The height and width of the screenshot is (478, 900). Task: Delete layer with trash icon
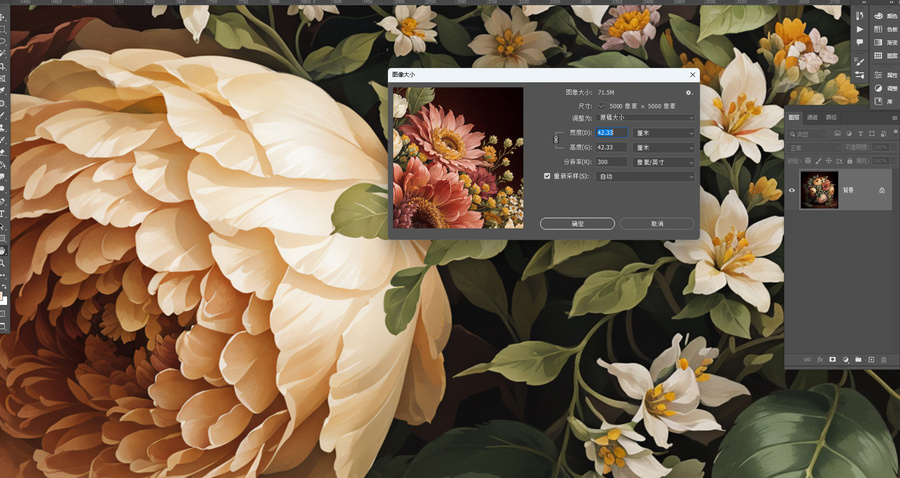pos(883,359)
